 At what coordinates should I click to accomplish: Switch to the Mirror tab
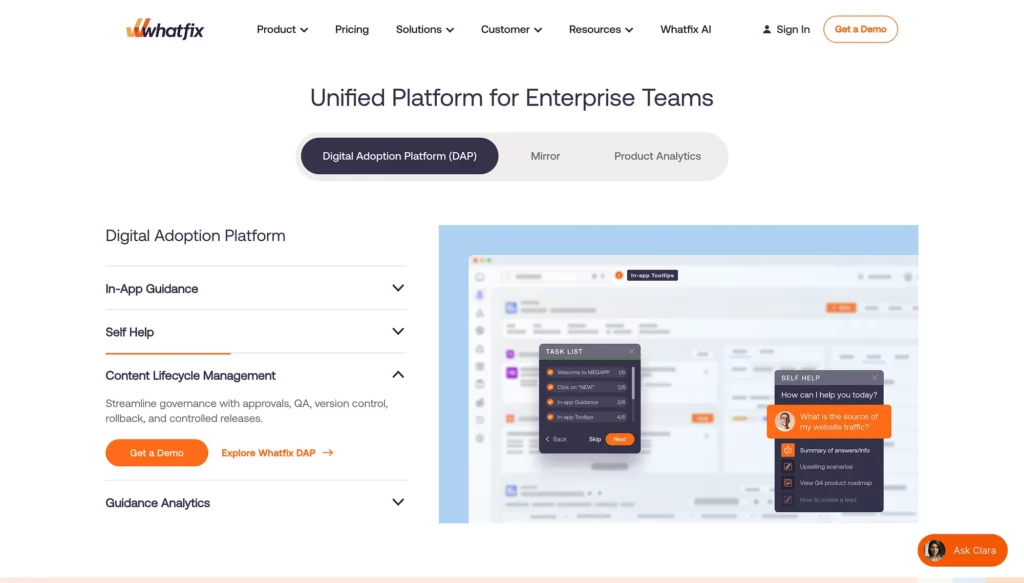(x=545, y=156)
